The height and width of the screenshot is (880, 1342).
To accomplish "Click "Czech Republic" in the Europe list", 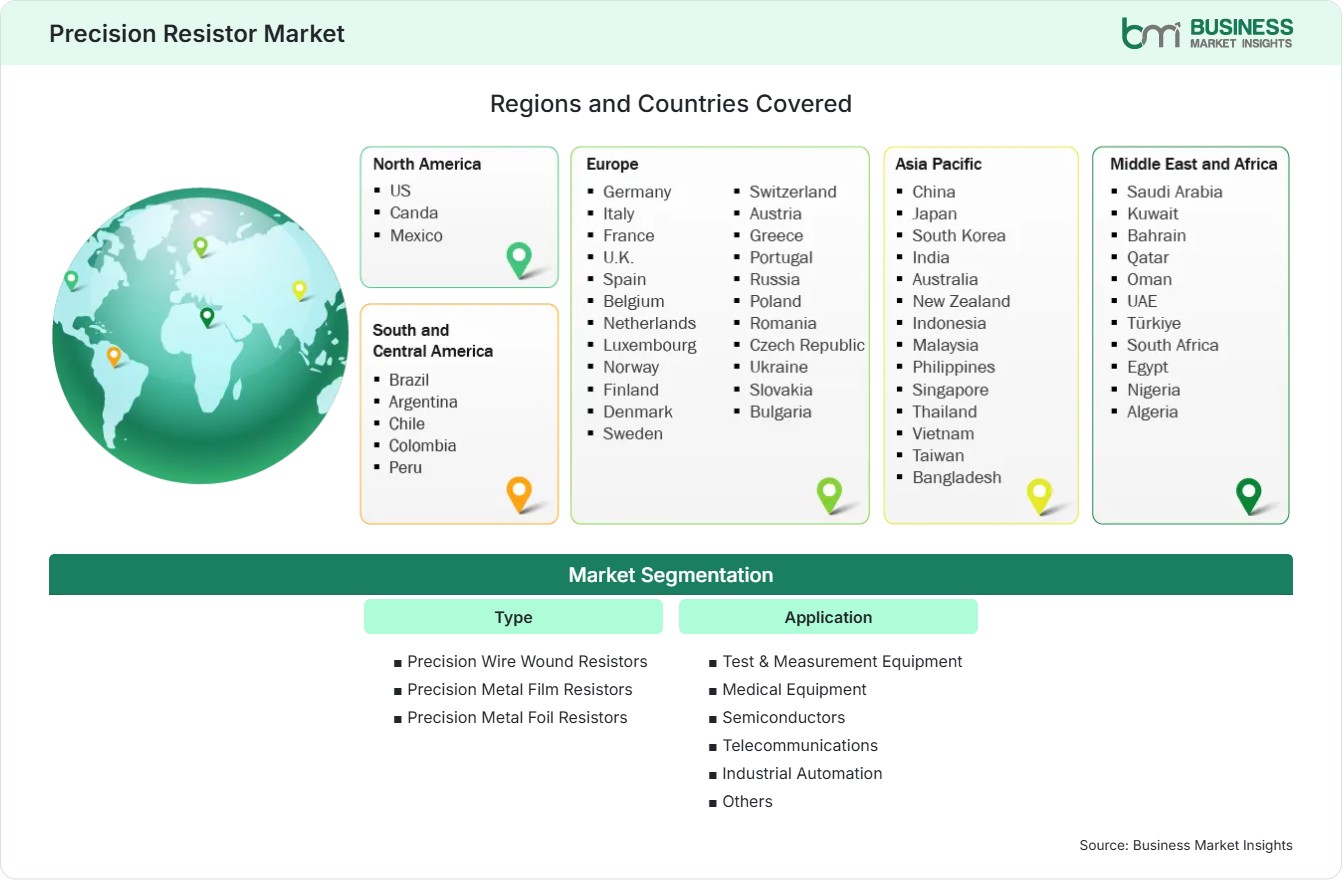I will [x=807, y=345].
